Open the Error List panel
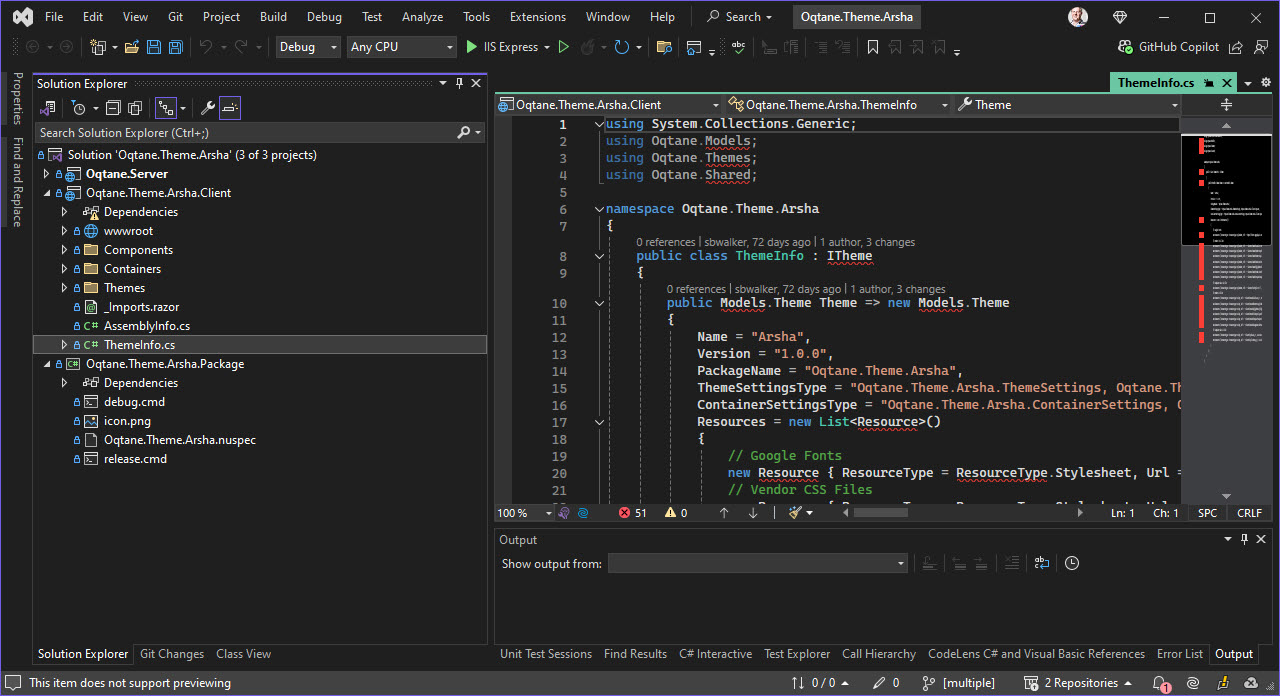Viewport: 1280px width, 696px height. (1180, 653)
